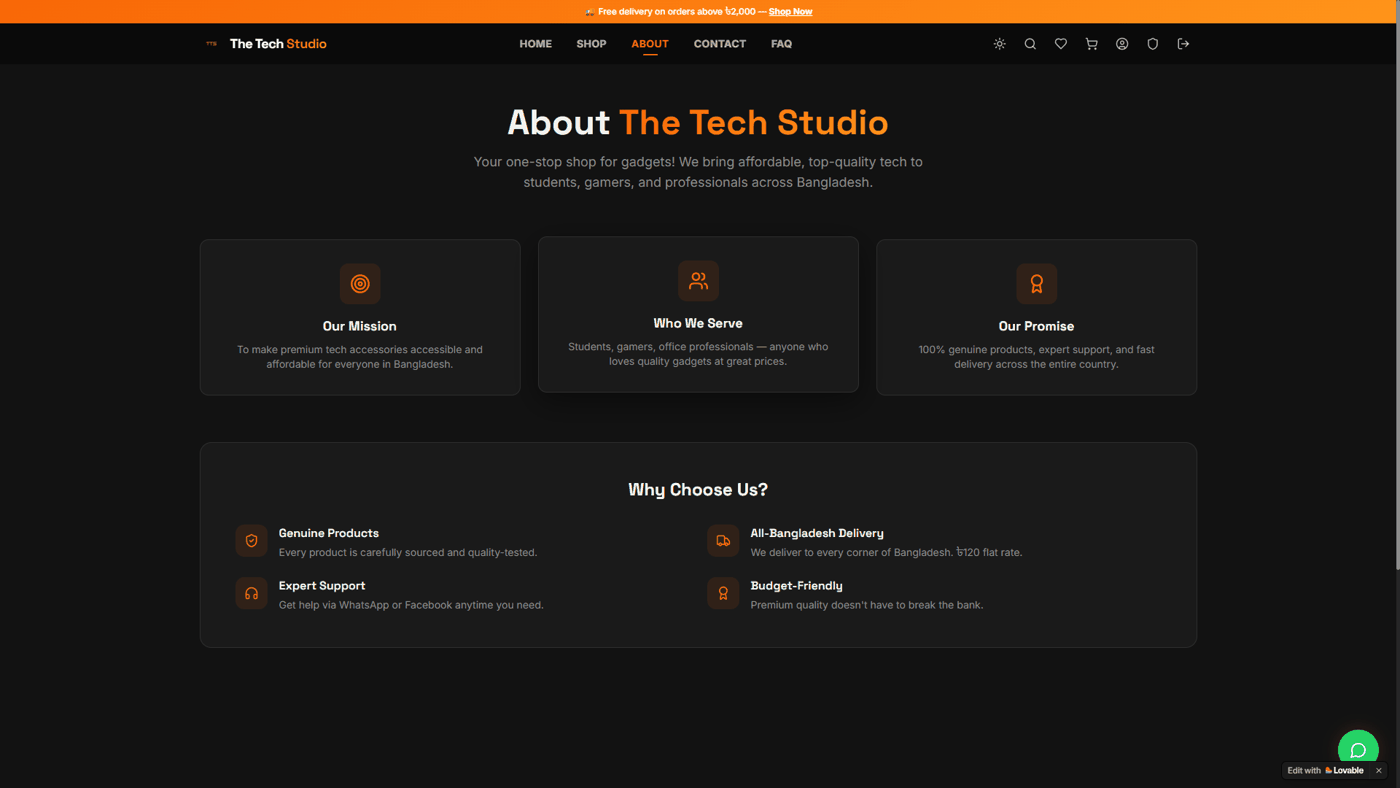Click the ৳120 flat rate delivery description

(886, 552)
